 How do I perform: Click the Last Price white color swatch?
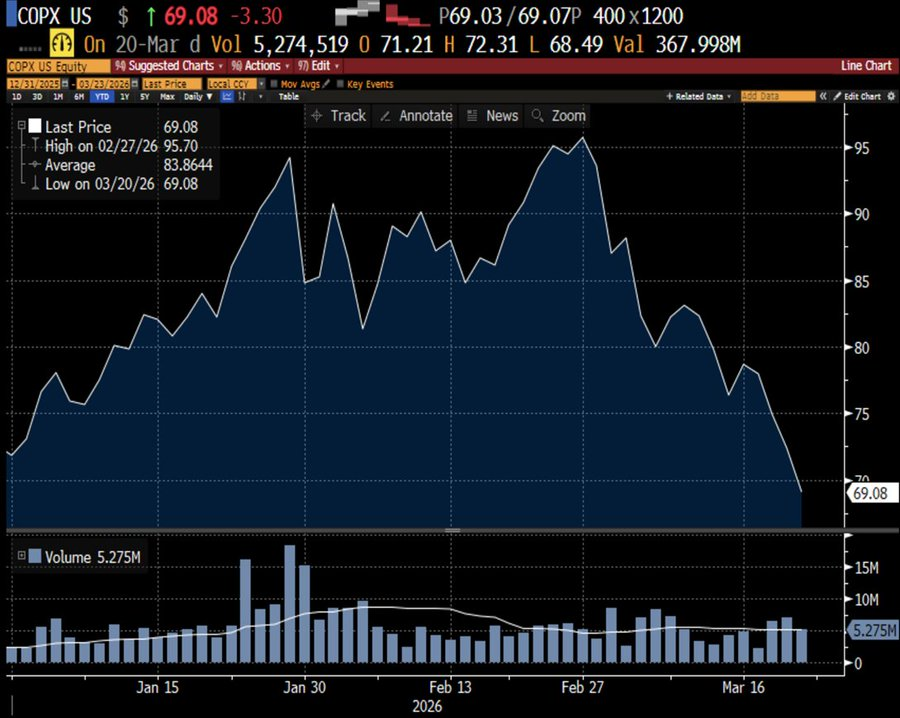(35, 126)
